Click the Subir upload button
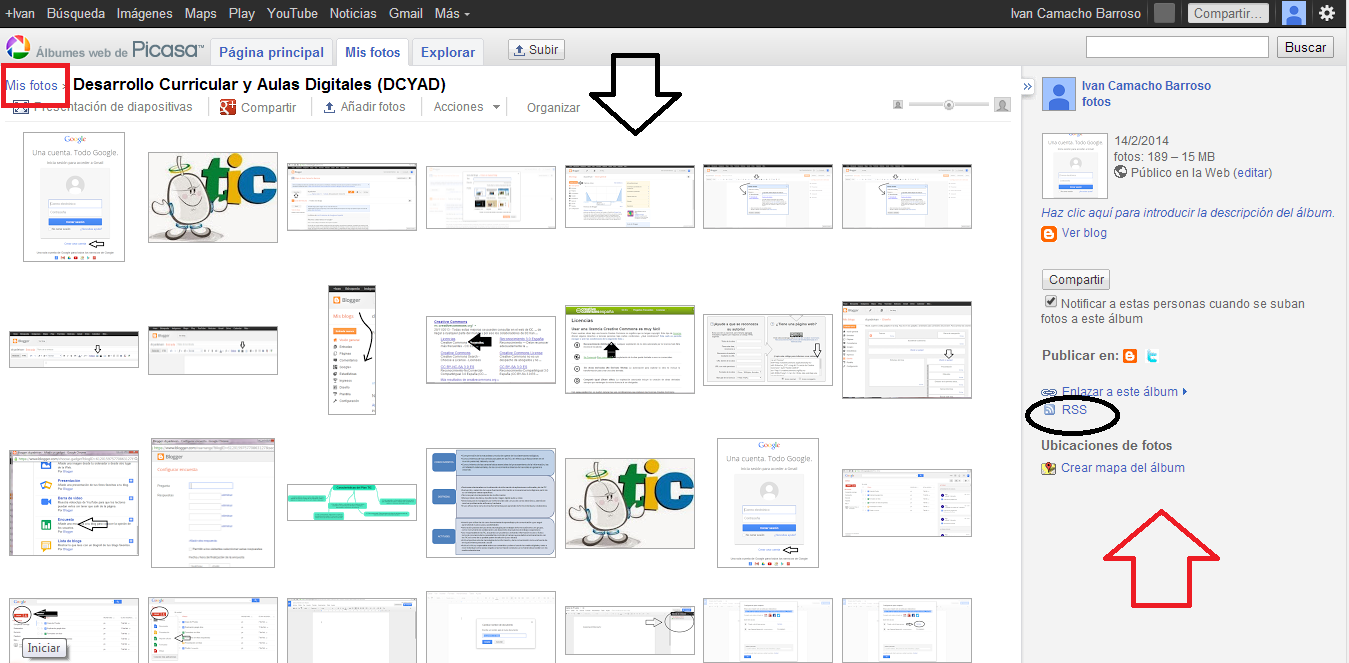Screen dimensions: 1349x663 [x=537, y=49]
